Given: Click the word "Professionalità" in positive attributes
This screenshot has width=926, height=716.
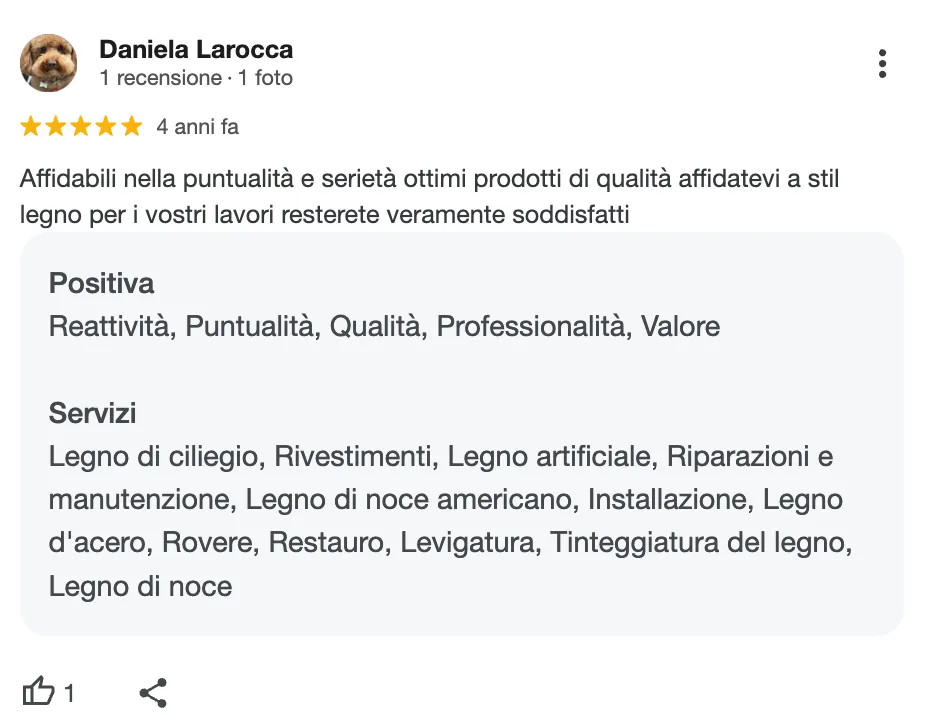Looking at the screenshot, I should [531, 327].
